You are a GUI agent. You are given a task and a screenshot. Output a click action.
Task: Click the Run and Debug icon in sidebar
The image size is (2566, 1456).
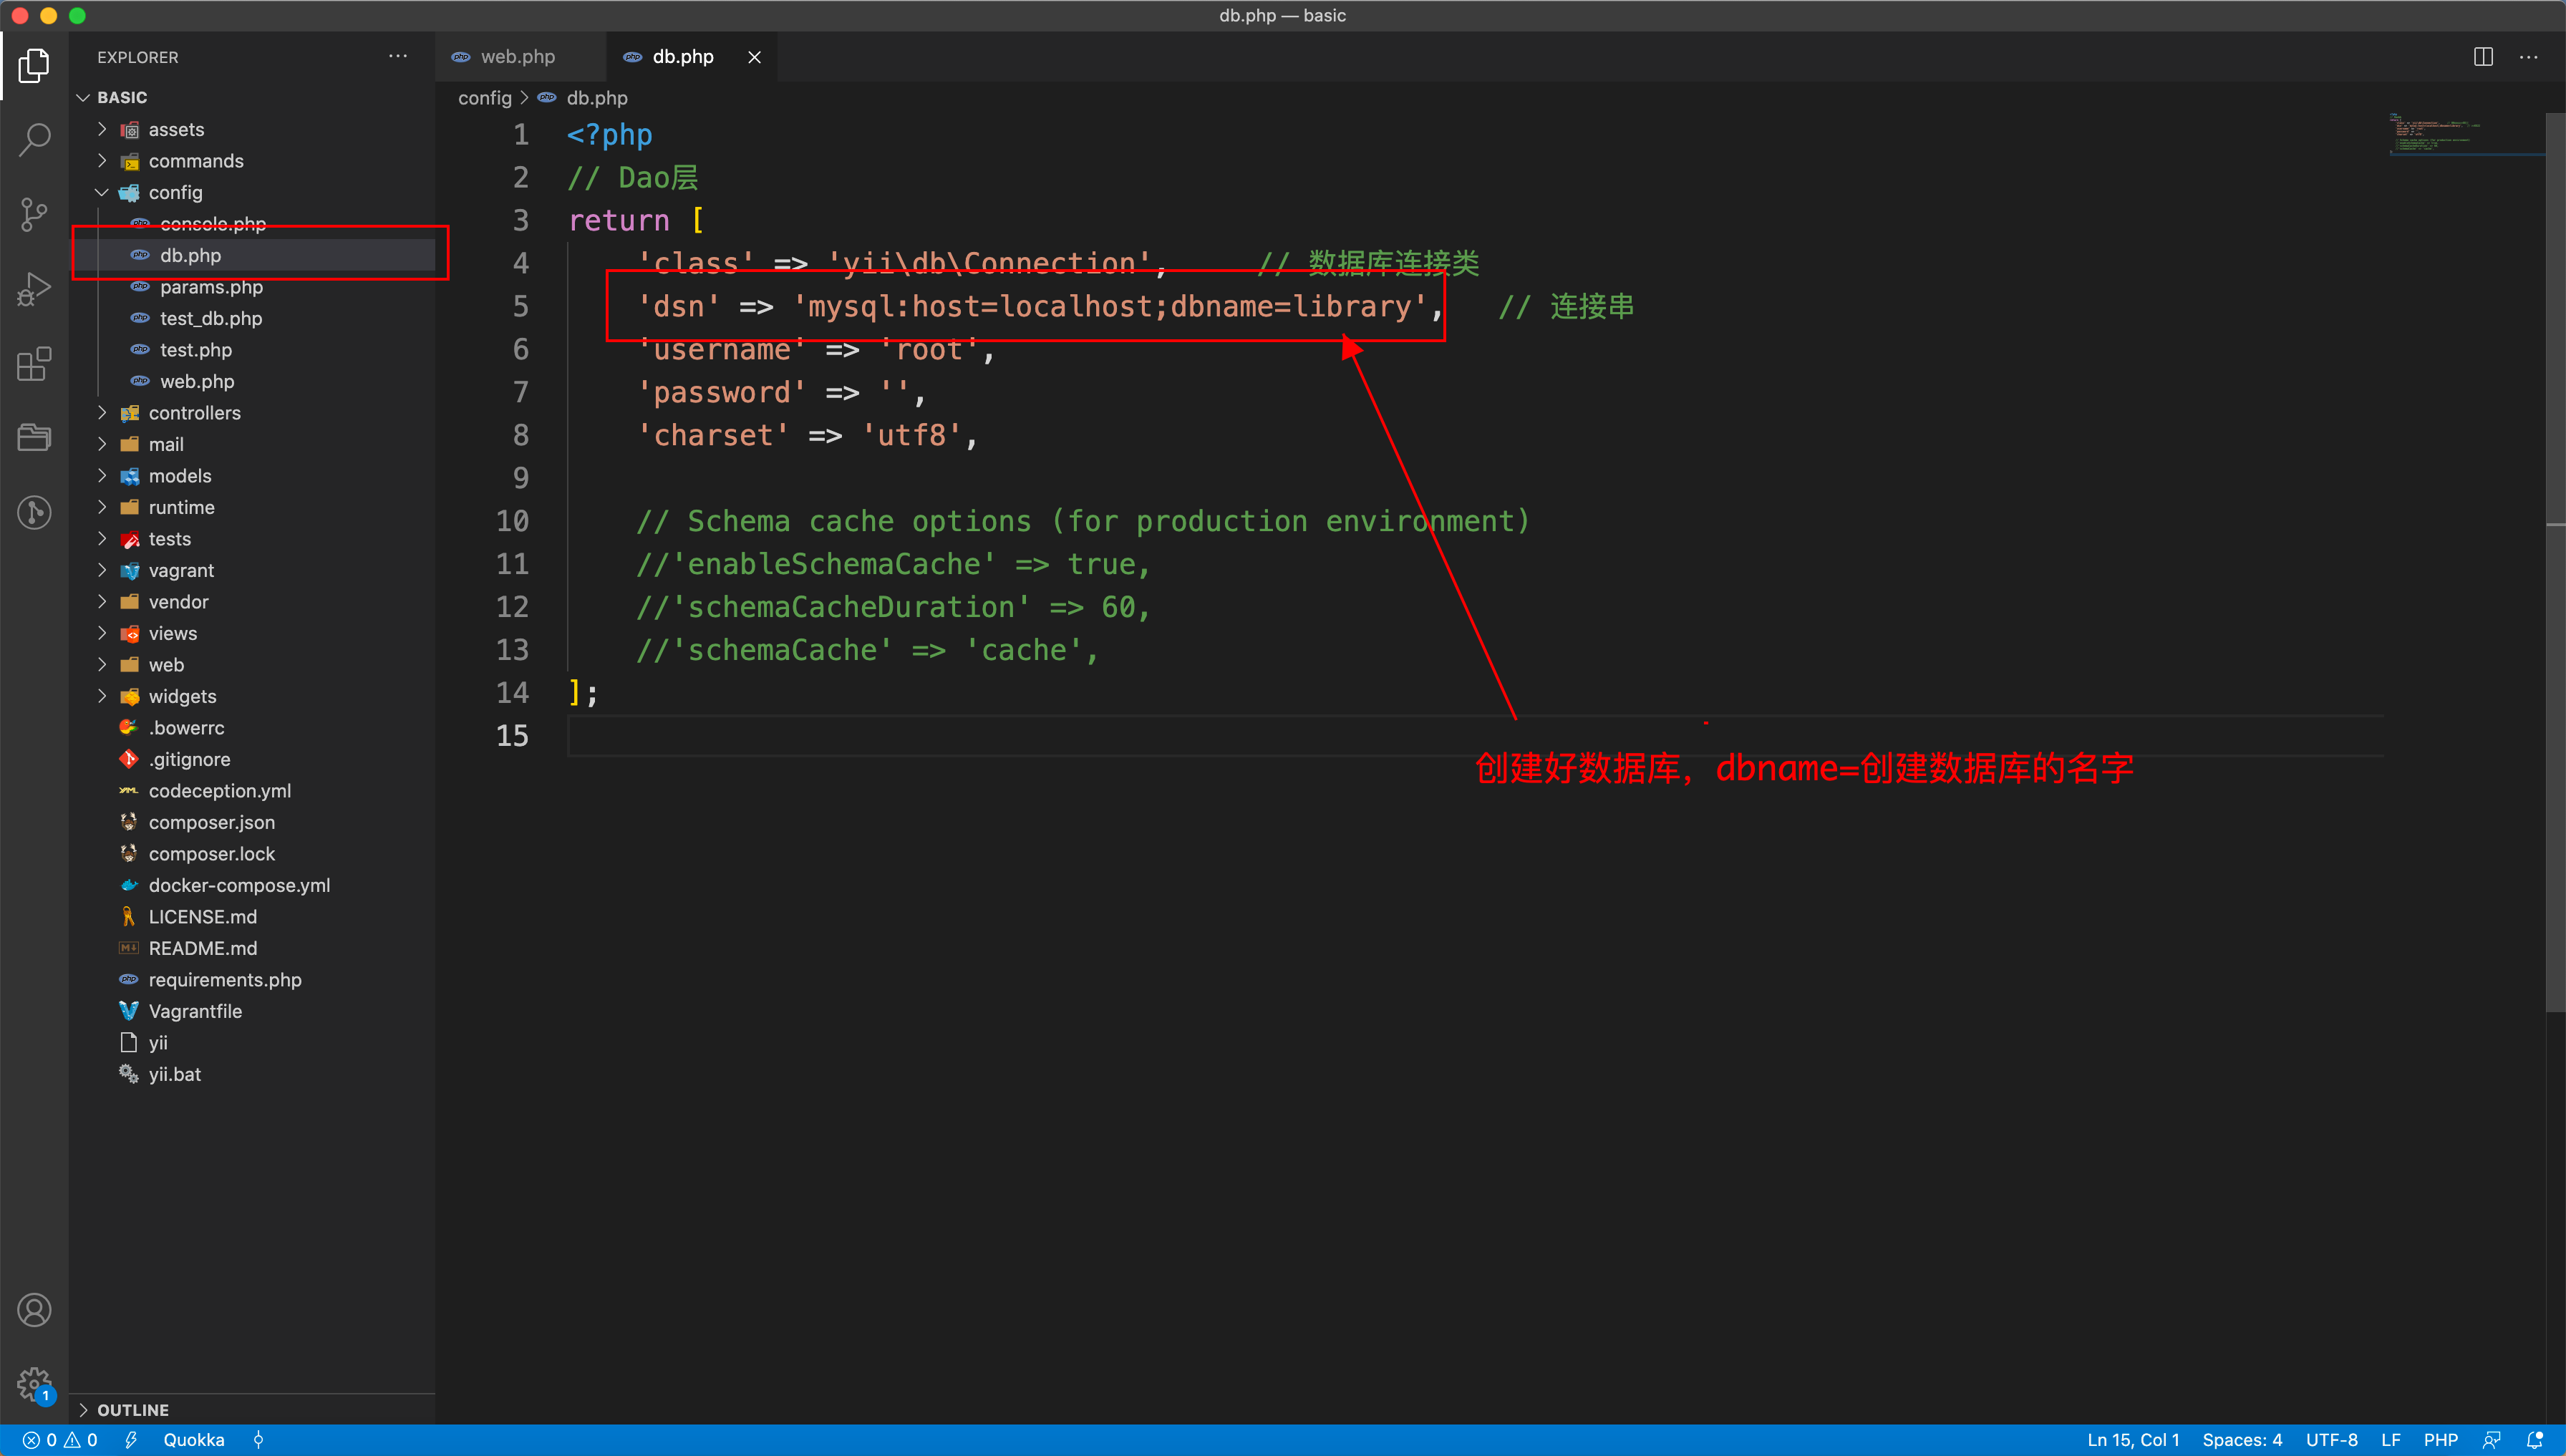tap(34, 287)
